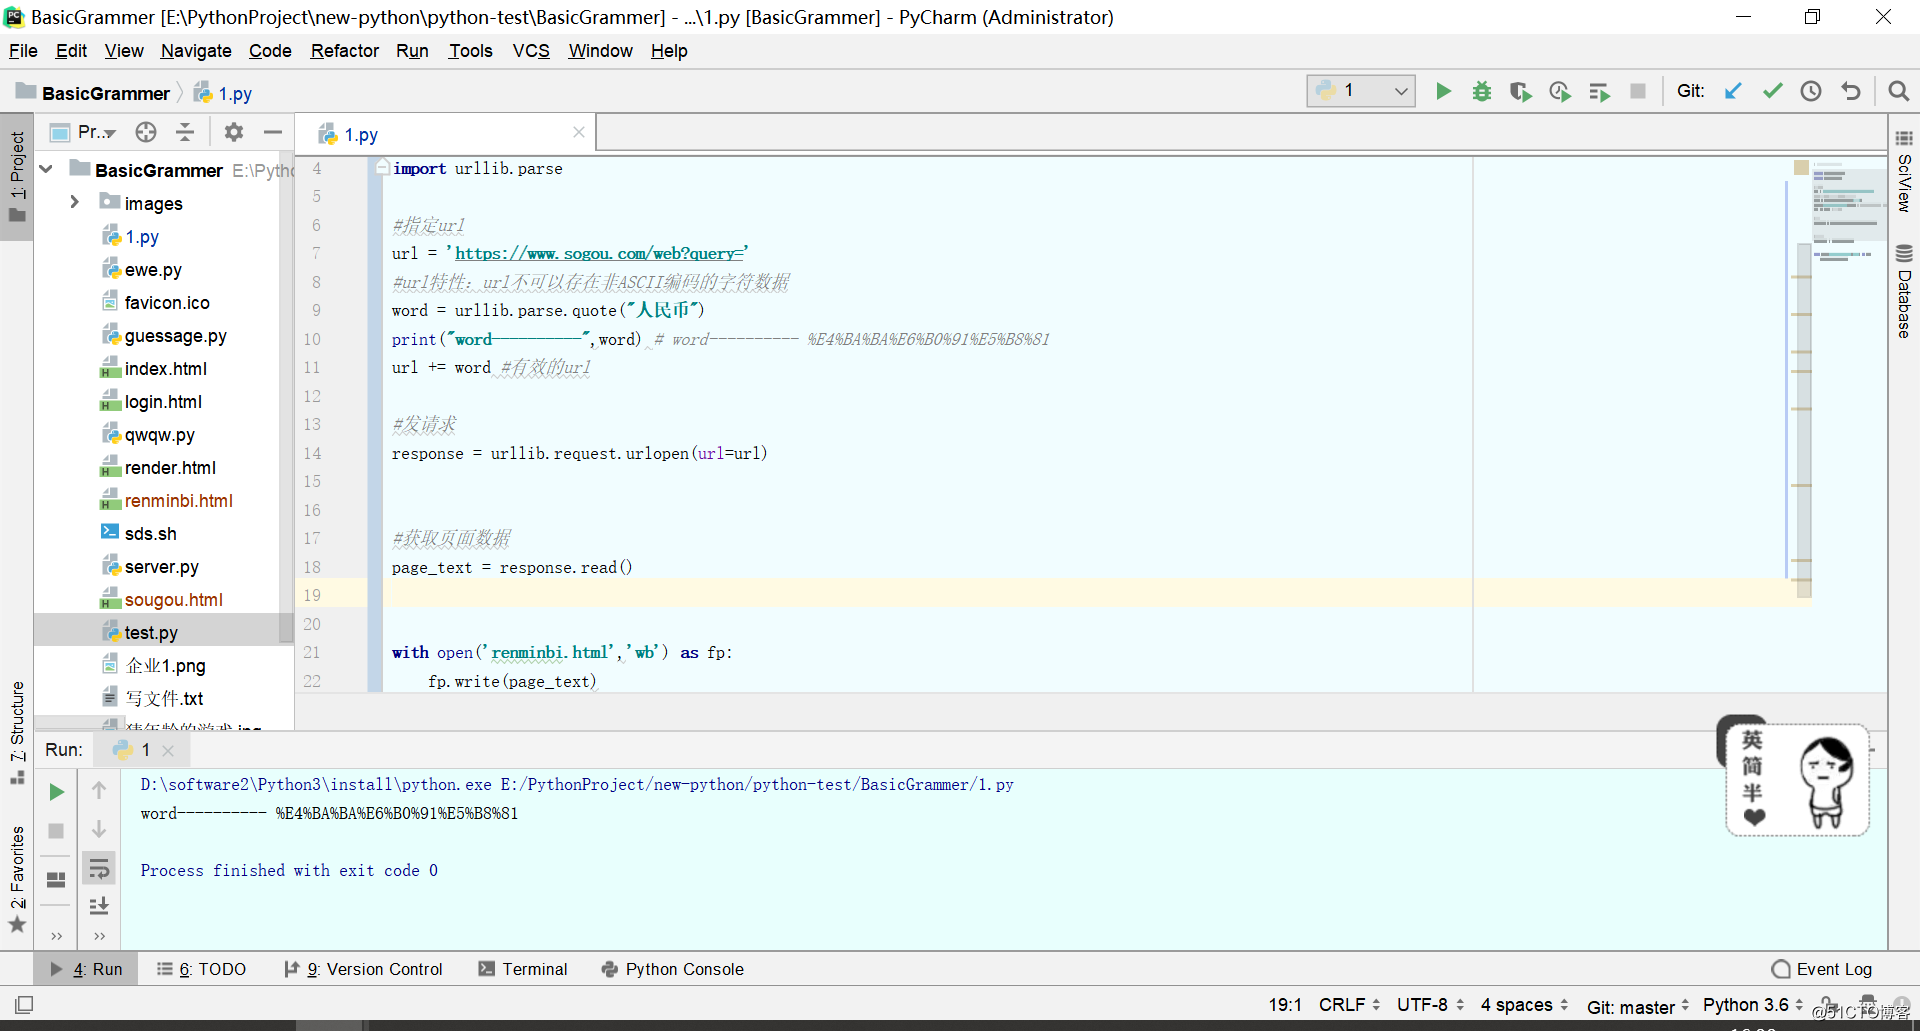Toggle soft-wrap in Run console
The width and height of the screenshot is (1920, 1031).
(x=99, y=868)
